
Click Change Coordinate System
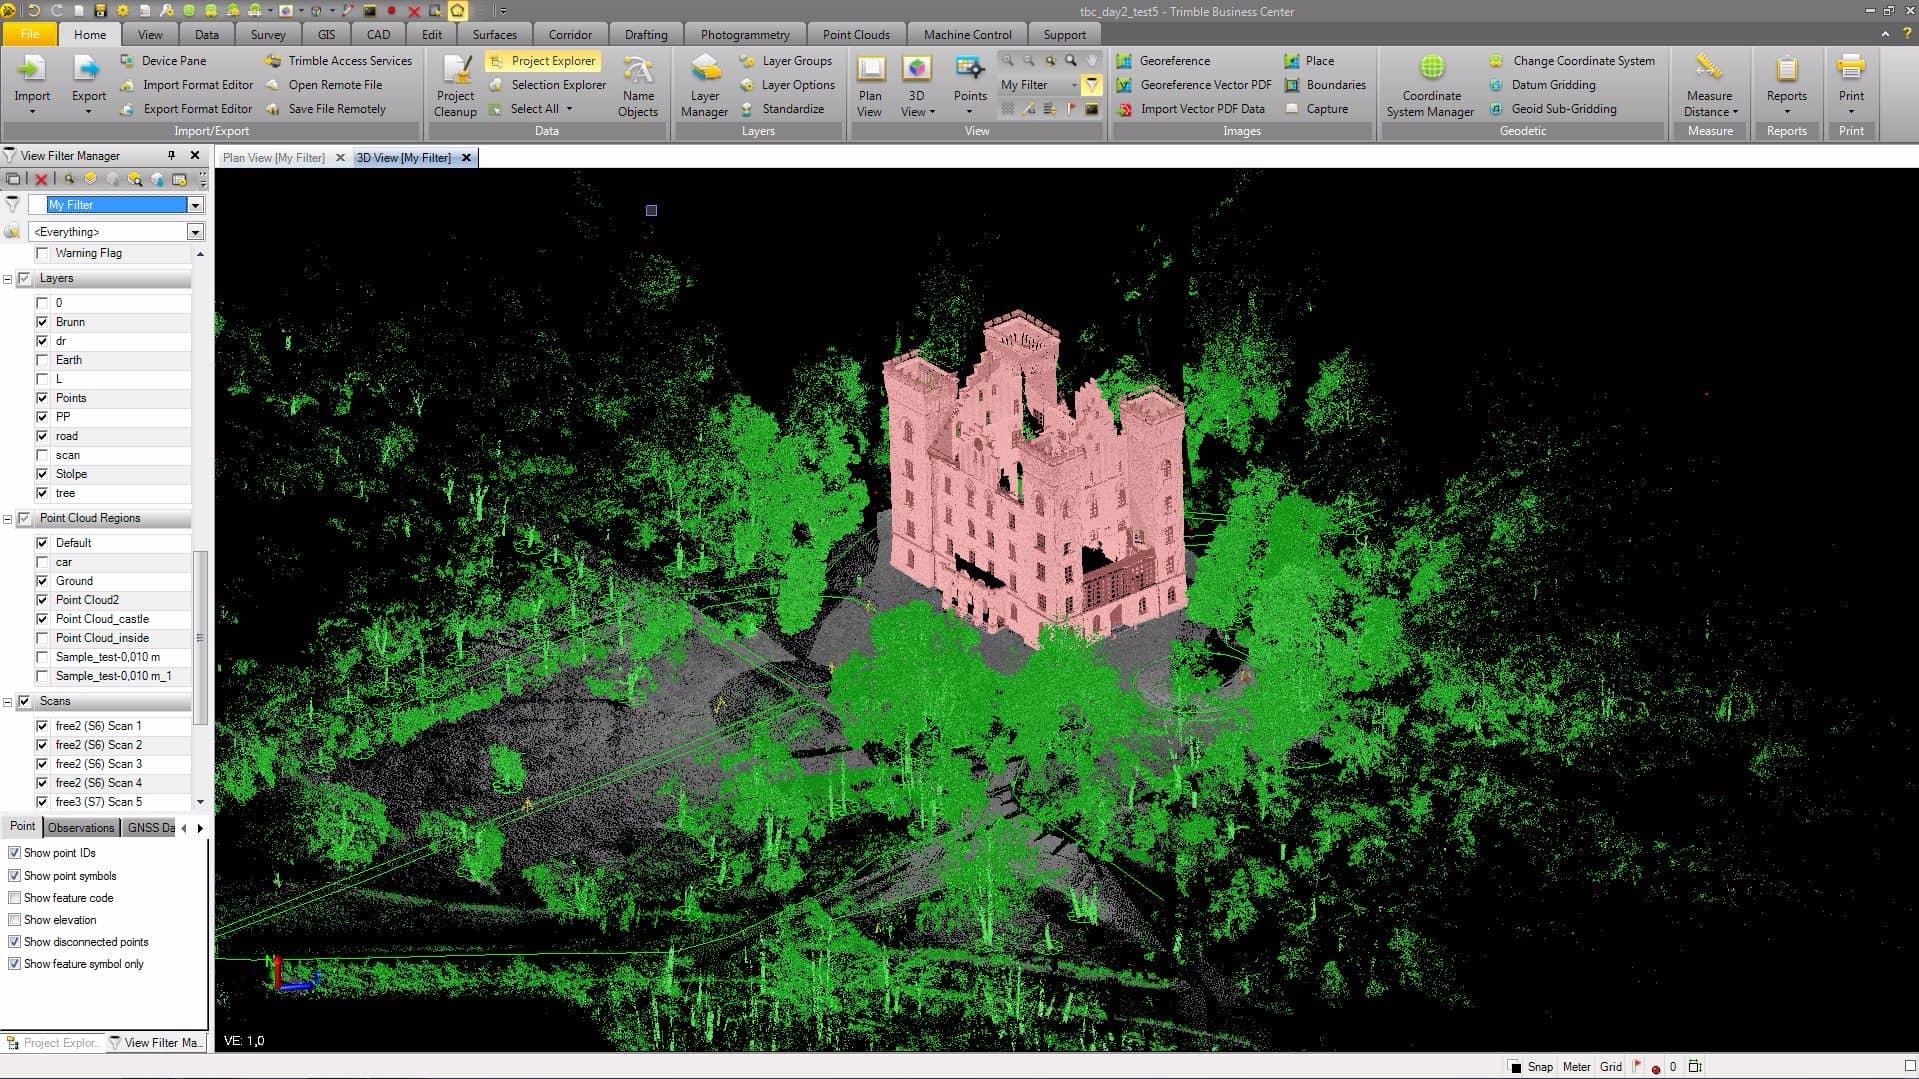[1571, 61]
